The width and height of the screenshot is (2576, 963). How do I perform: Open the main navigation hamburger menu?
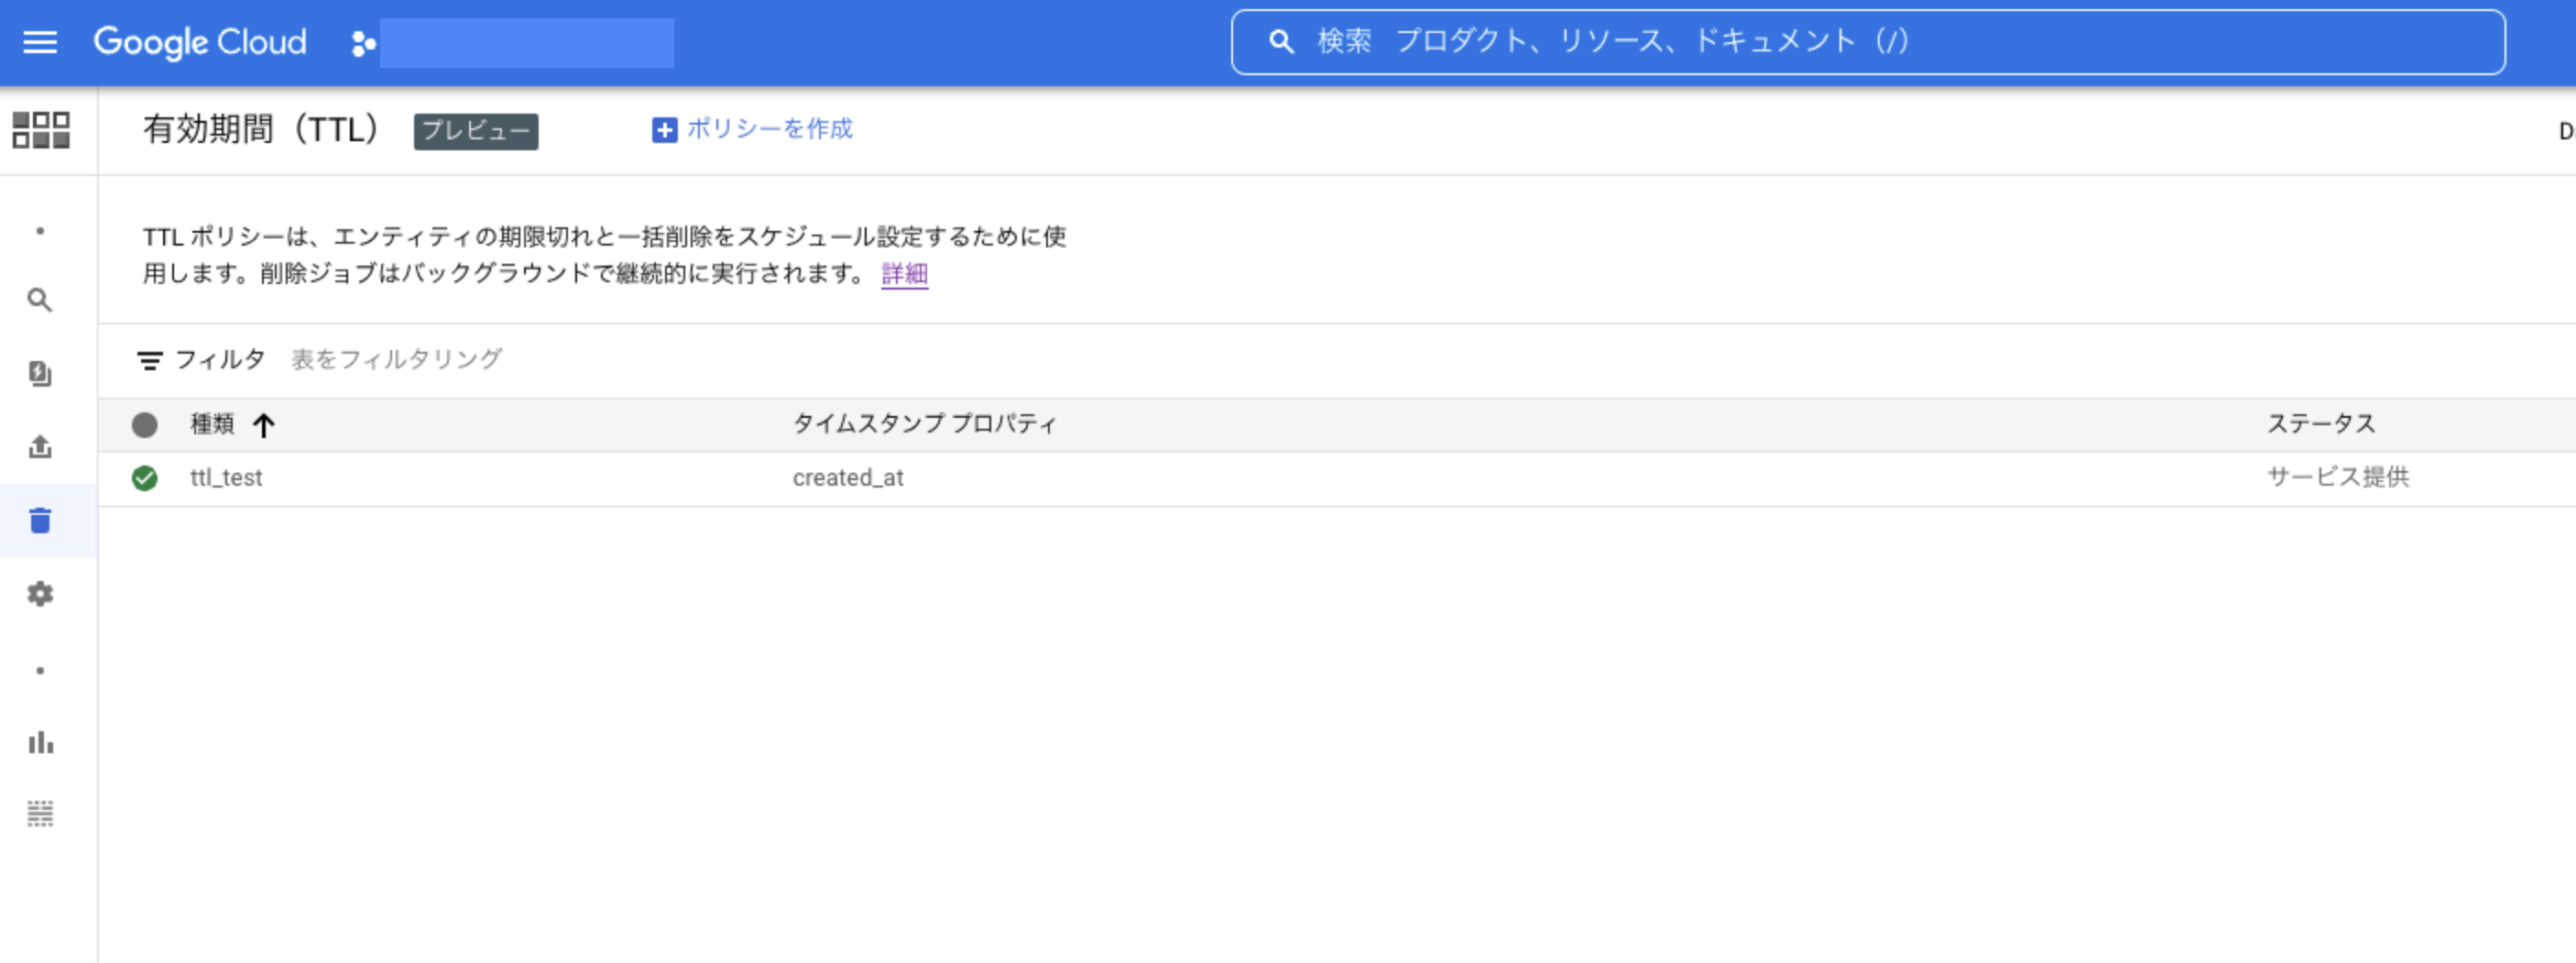tap(40, 42)
